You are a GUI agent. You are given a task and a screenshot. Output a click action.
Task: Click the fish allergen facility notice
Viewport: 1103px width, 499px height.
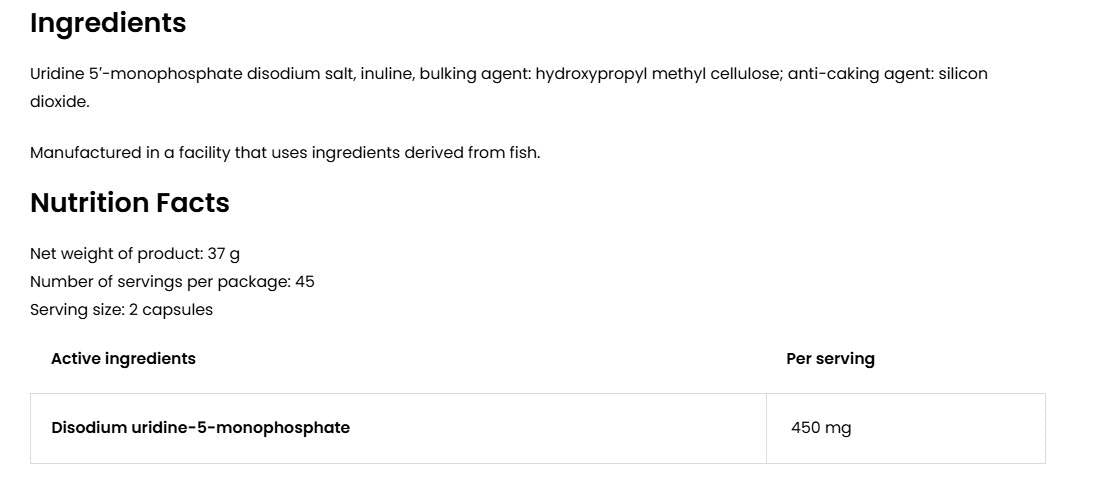coord(285,153)
